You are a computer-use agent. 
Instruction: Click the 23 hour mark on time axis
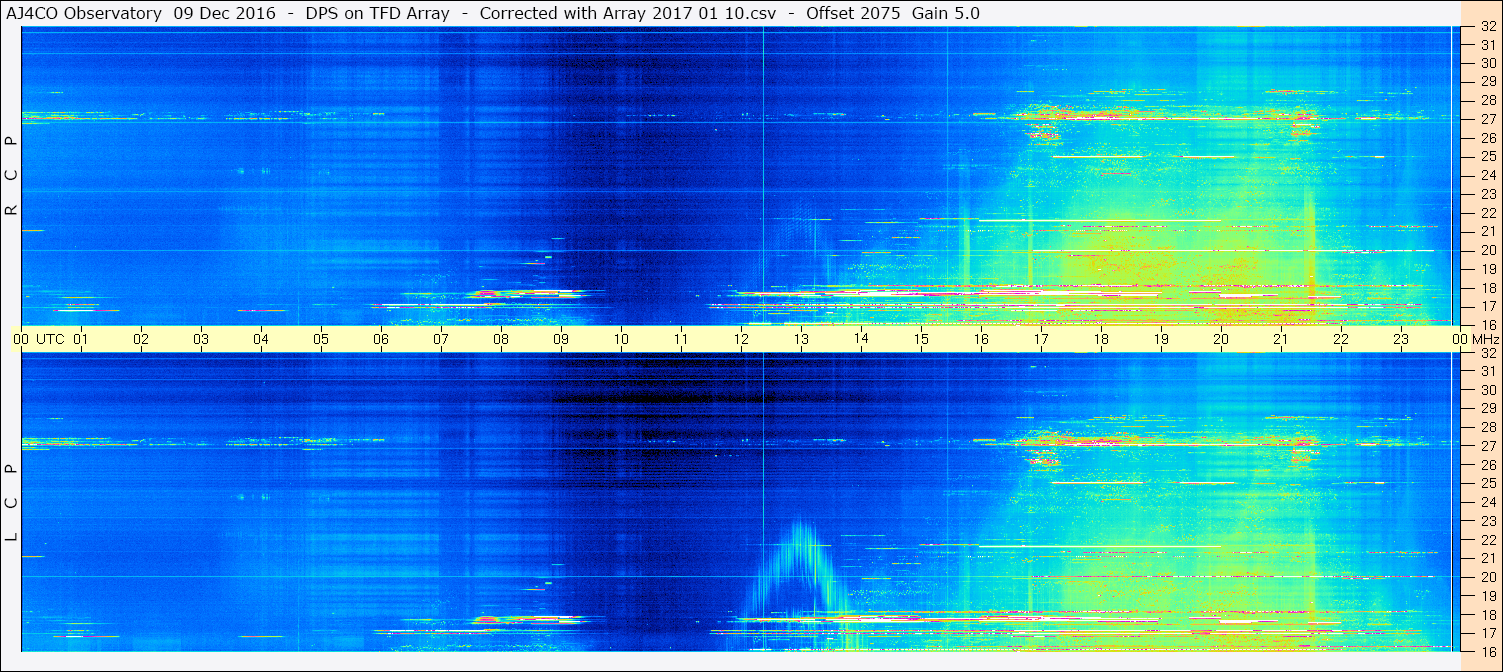[x=1401, y=339]
